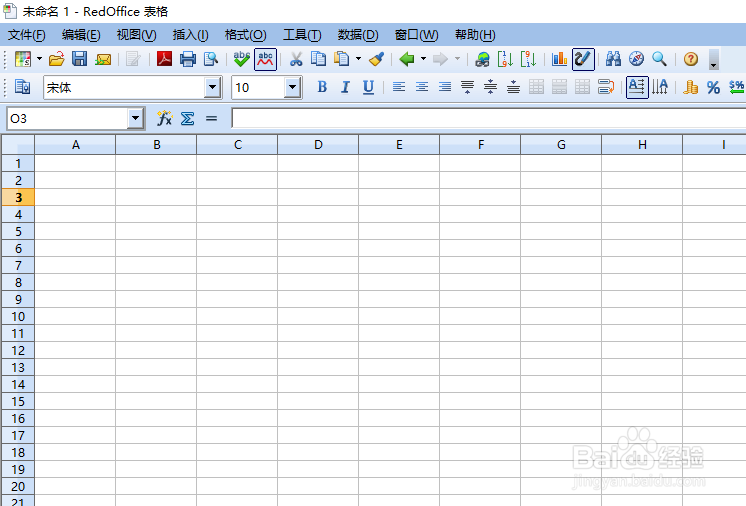The image size is (746, 506).
Task: Apply percent number format
Action: click(x=713, y=87)
